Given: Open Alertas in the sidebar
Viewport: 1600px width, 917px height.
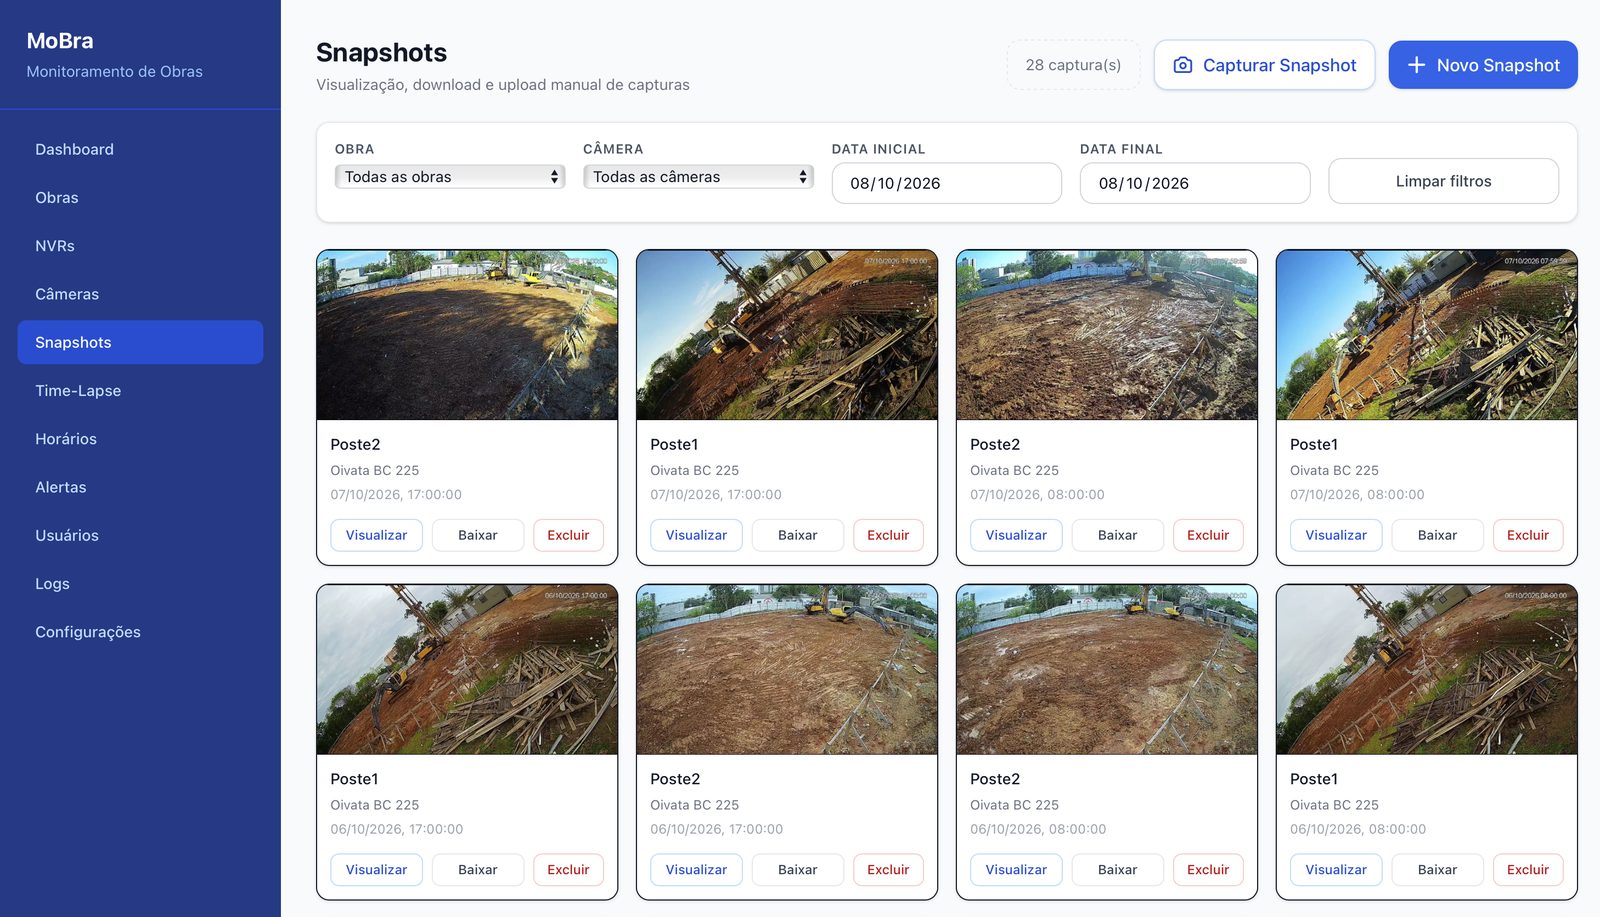Looking at the screenshot, I should 140,487.
